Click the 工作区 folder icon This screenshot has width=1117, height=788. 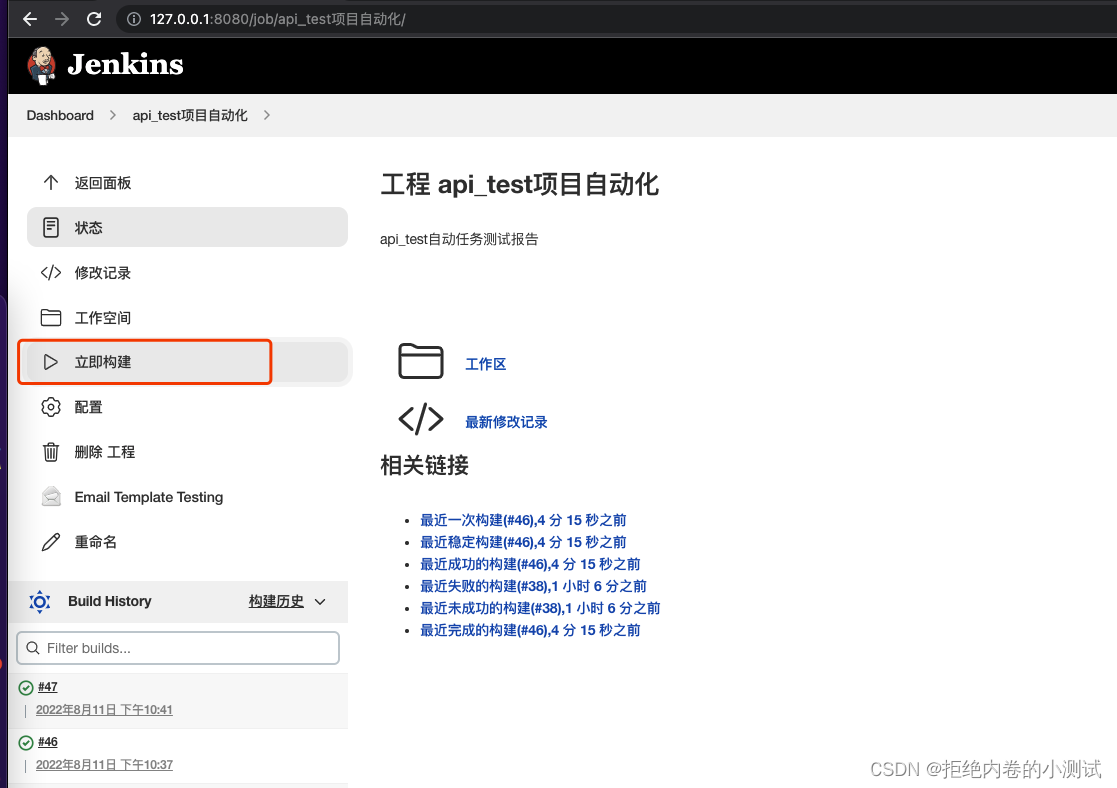421,362
